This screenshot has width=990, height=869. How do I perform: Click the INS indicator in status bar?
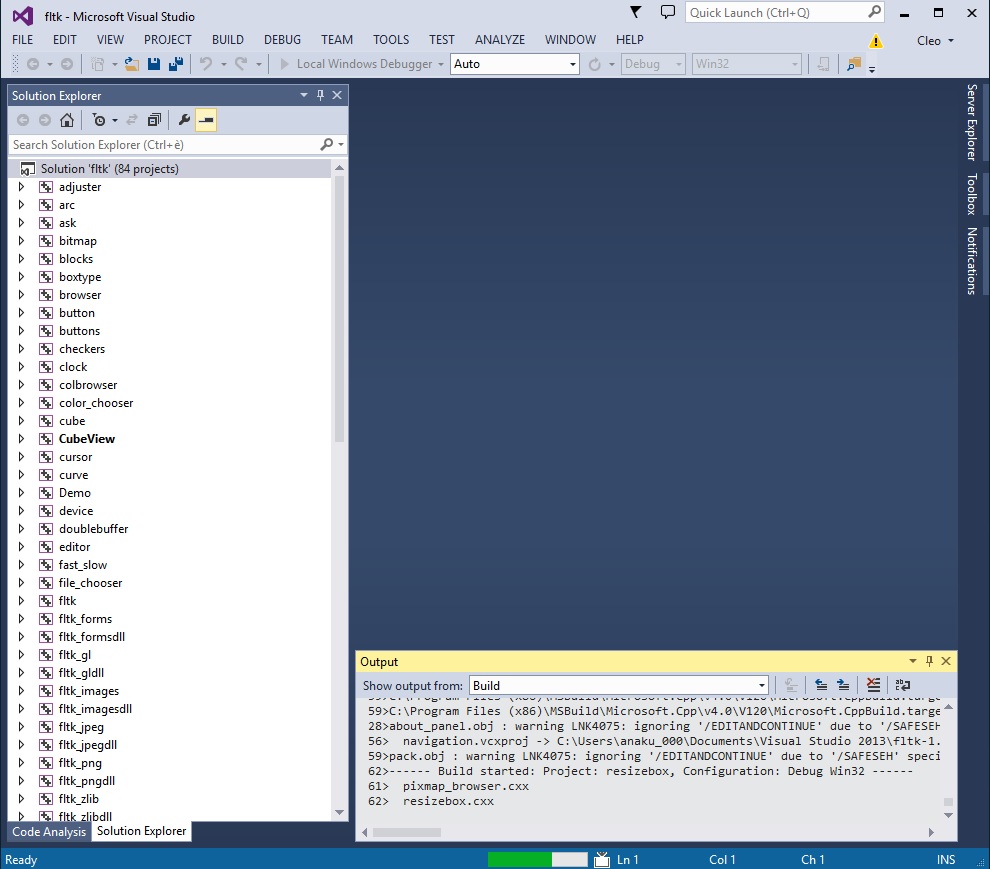click(x=946, y=860)
